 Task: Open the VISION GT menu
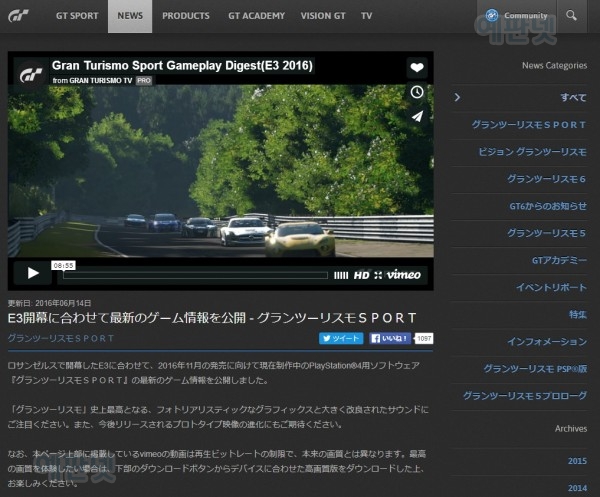tap(323, 16)
